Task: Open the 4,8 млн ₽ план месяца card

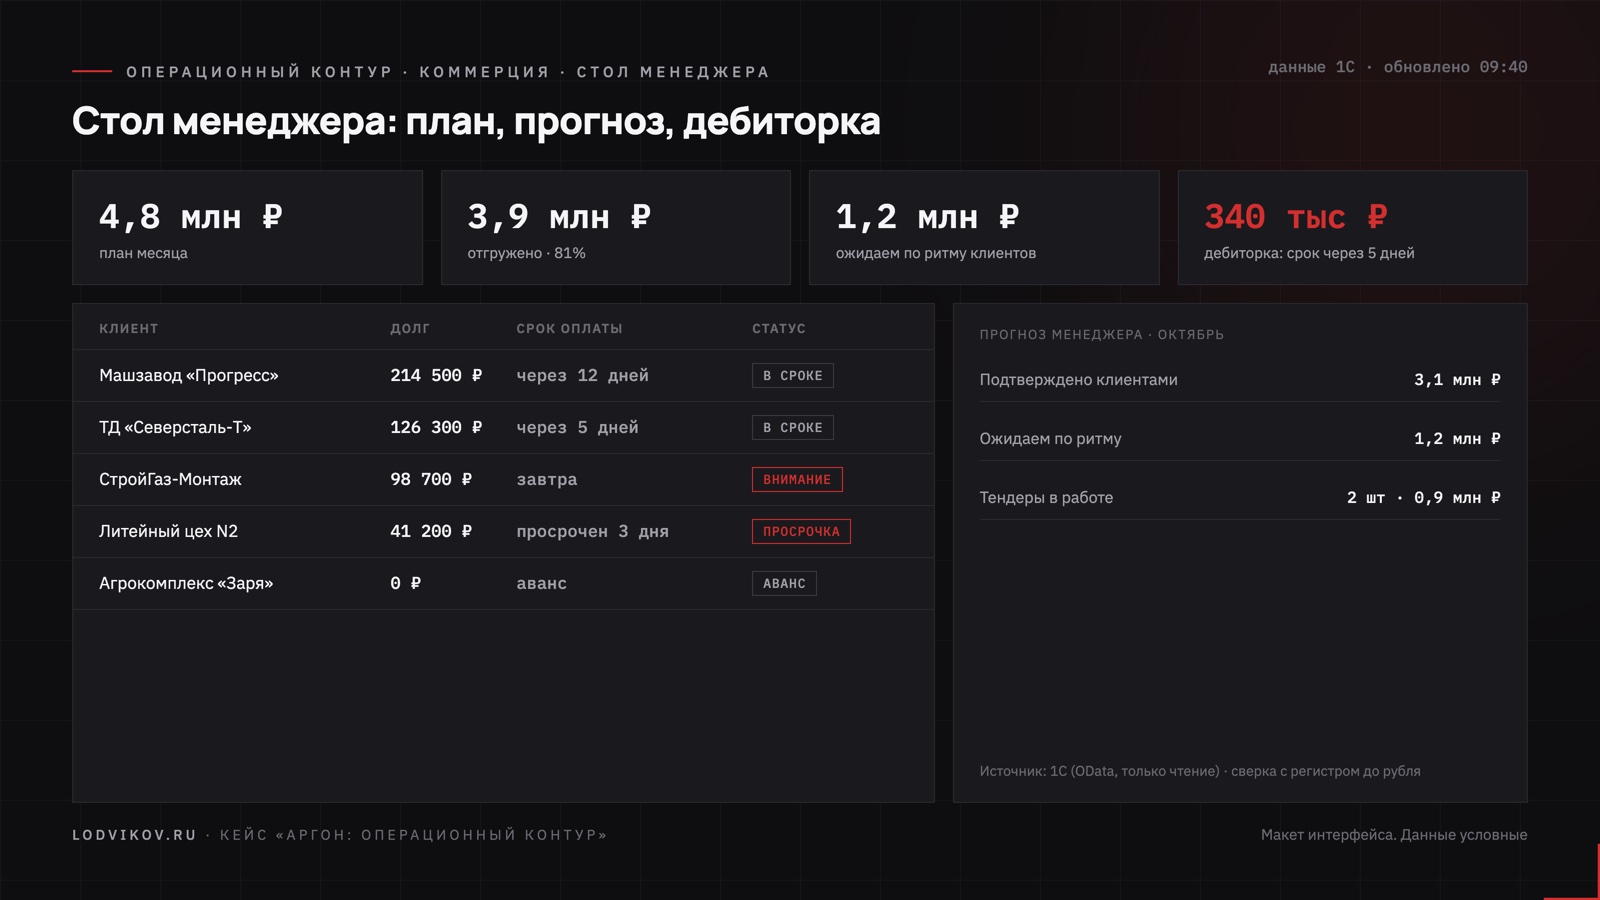Action: tap(247, 227)
